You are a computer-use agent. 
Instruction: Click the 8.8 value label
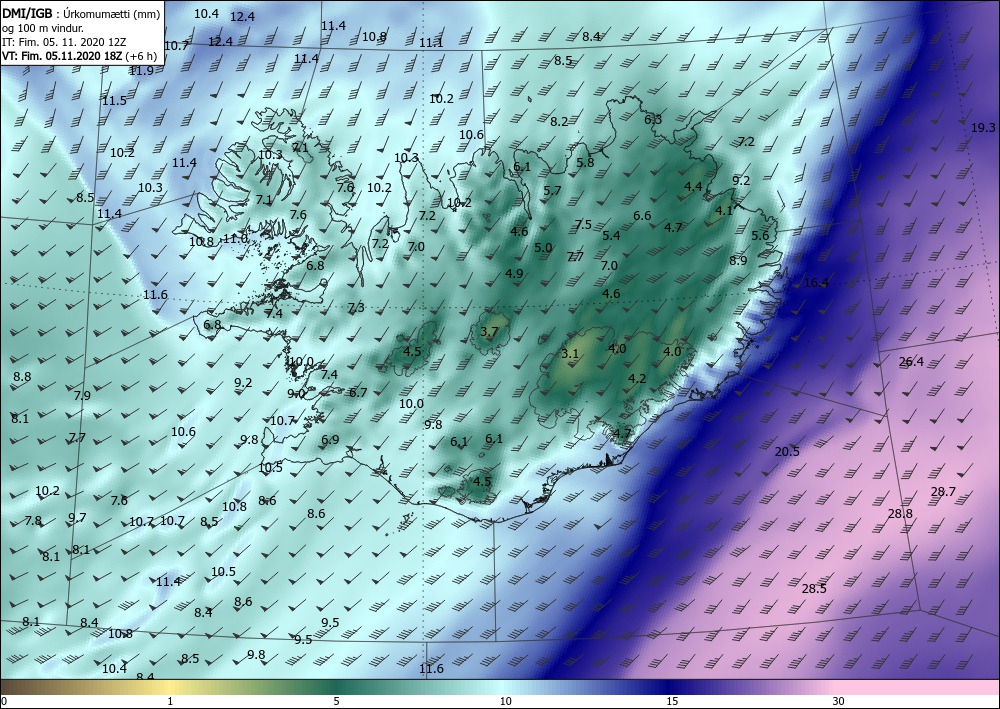coord(22,377)
